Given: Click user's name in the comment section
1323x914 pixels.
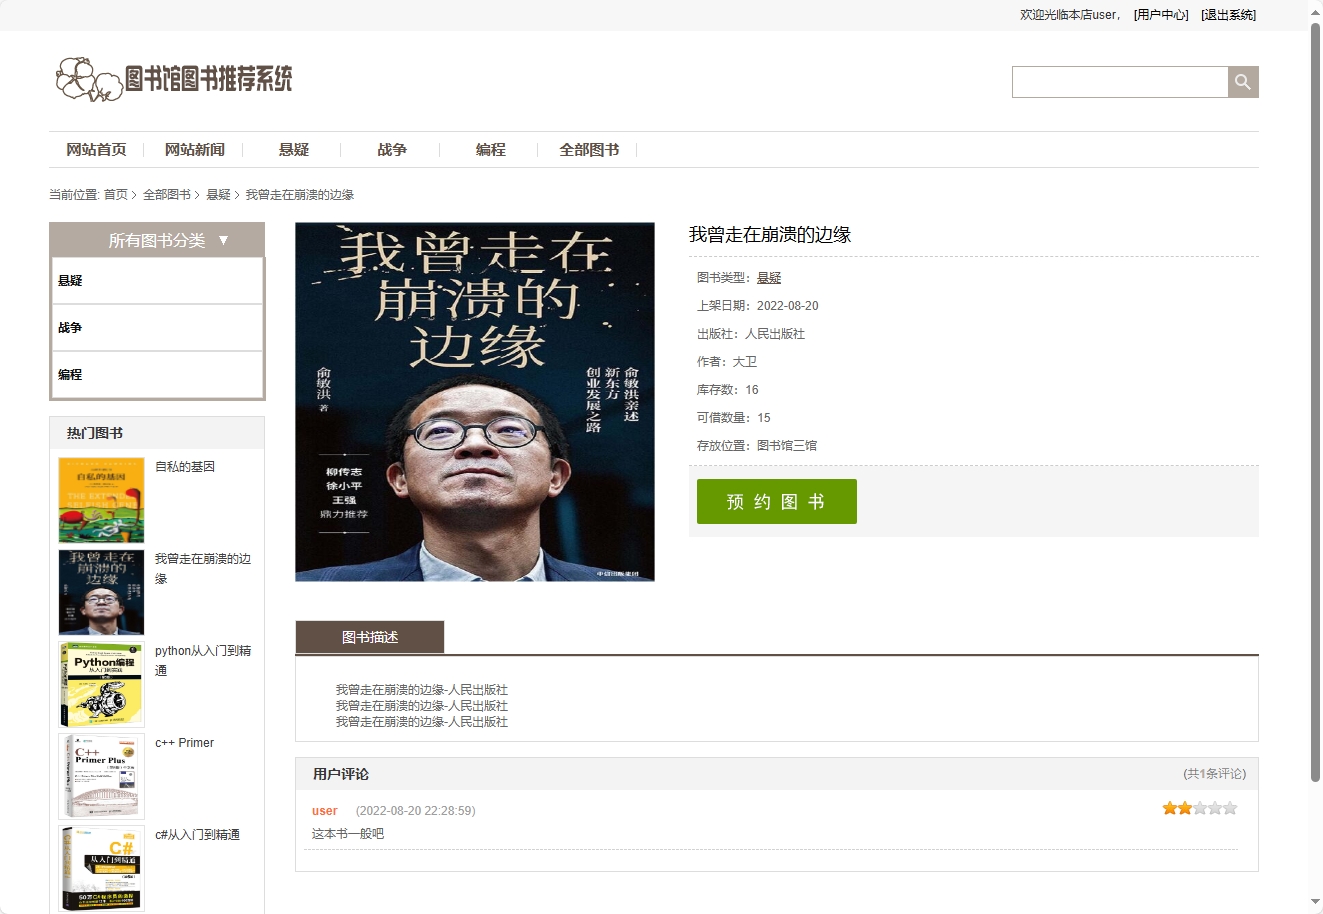Looking at the screenshot, I should (324, 810).
